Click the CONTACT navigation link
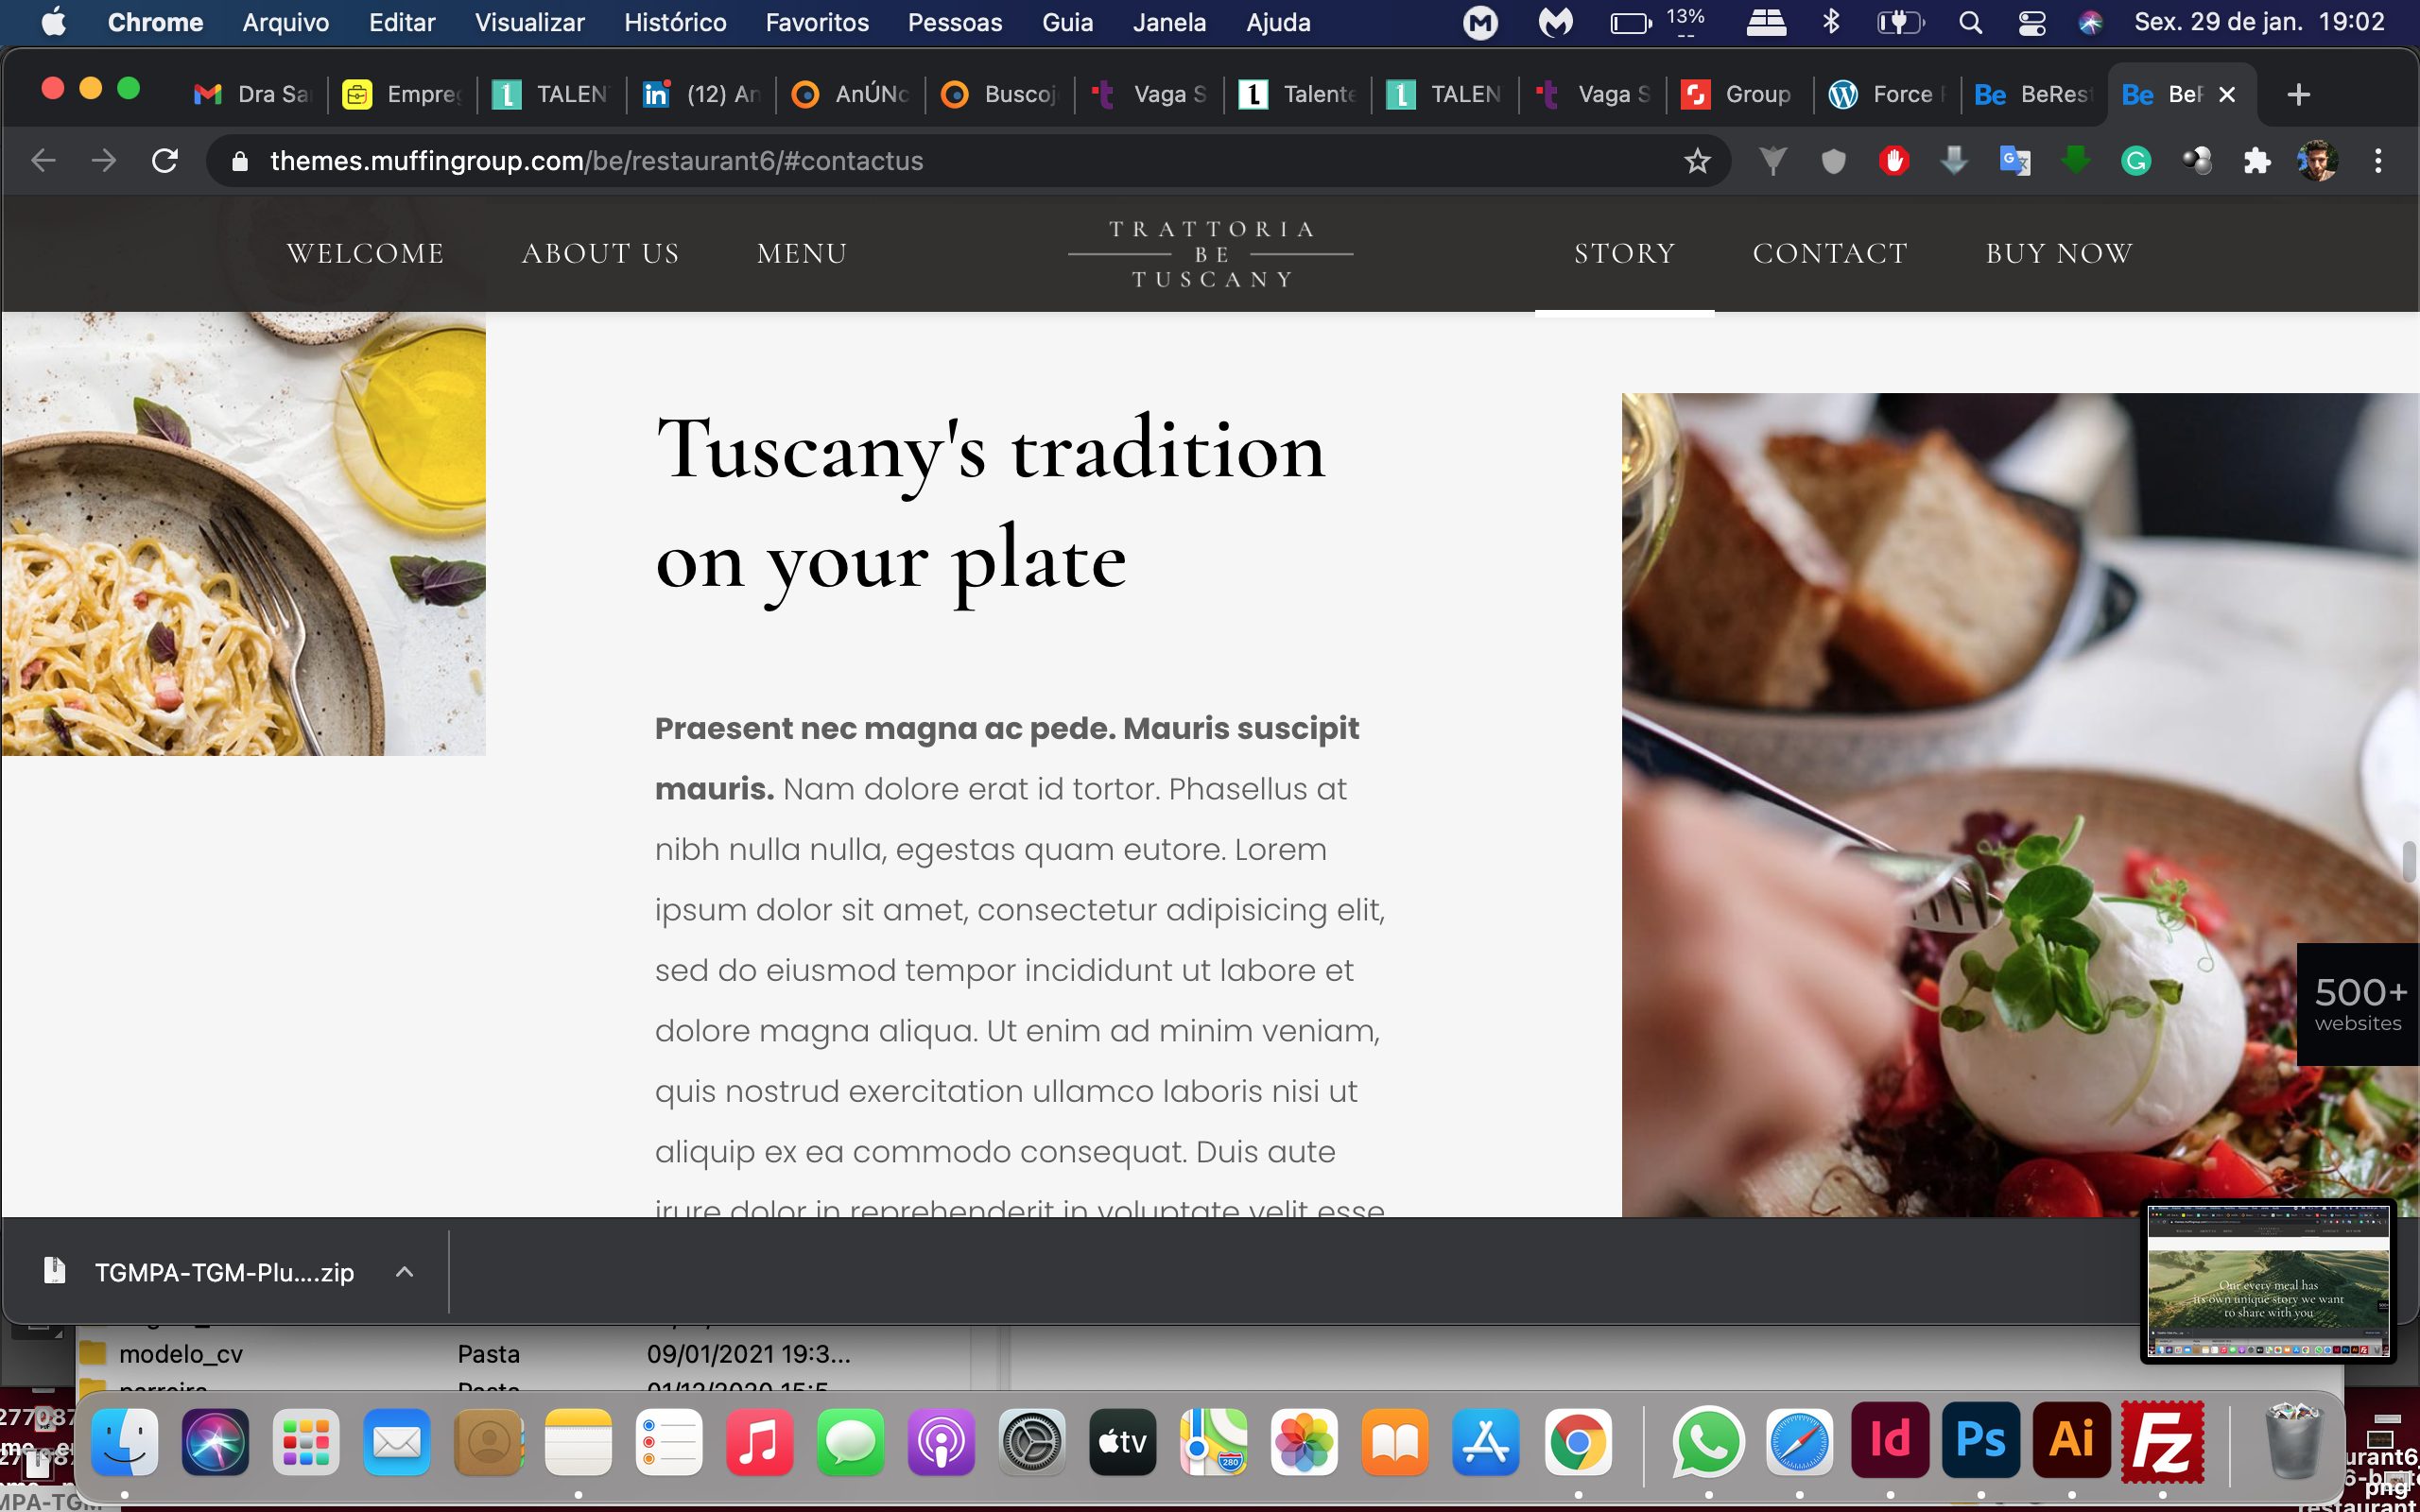The height and width of the screenshot is (1512, 2420). coord(1829,252)
